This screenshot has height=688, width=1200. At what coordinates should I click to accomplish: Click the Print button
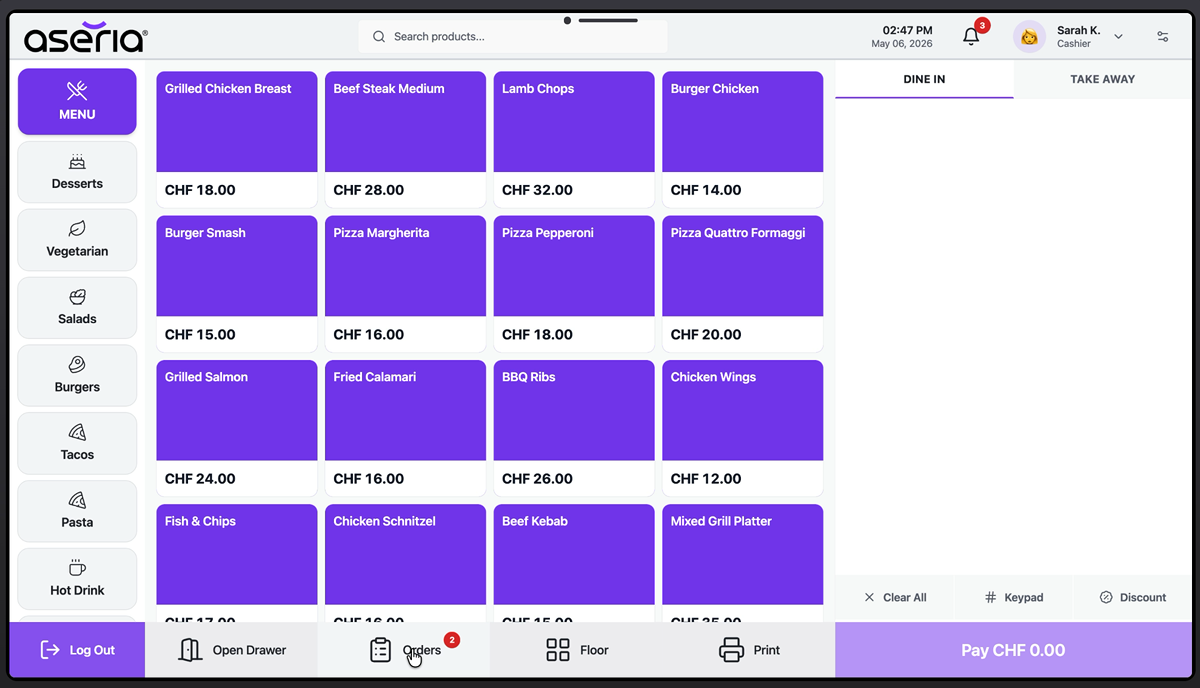(x=749, y=650)
